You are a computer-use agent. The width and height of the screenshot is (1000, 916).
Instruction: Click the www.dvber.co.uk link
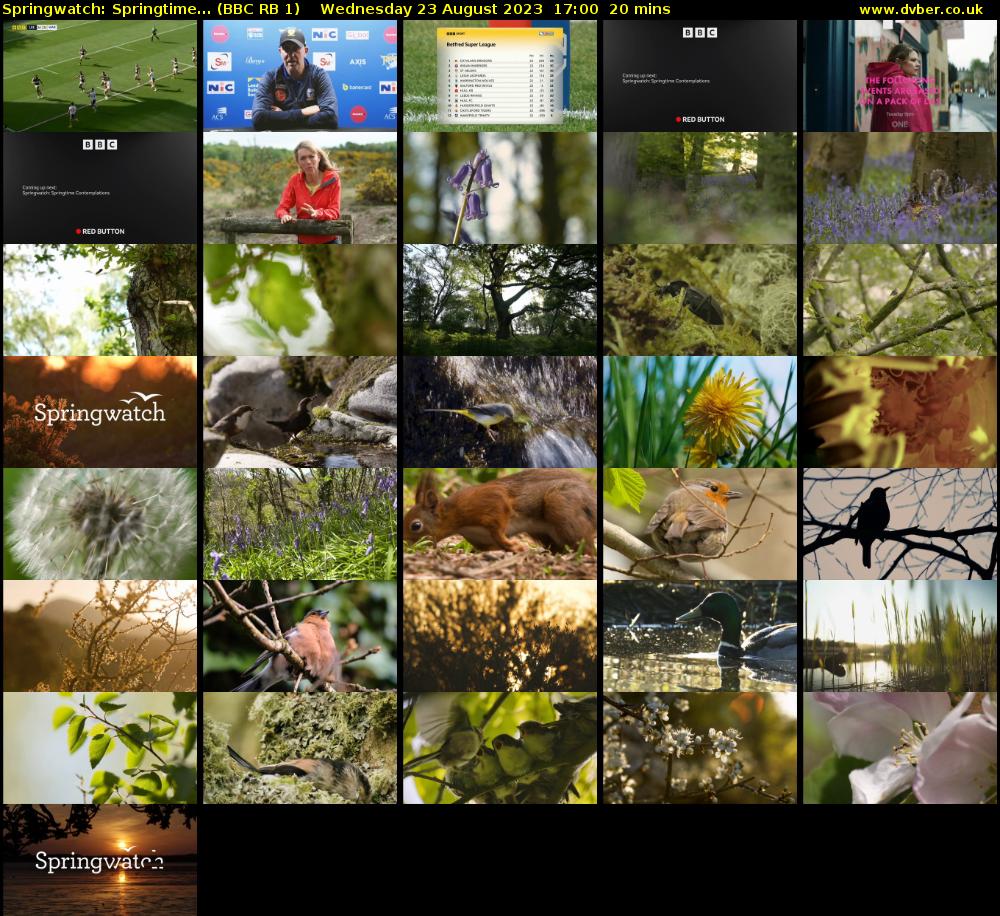(920, 9)
